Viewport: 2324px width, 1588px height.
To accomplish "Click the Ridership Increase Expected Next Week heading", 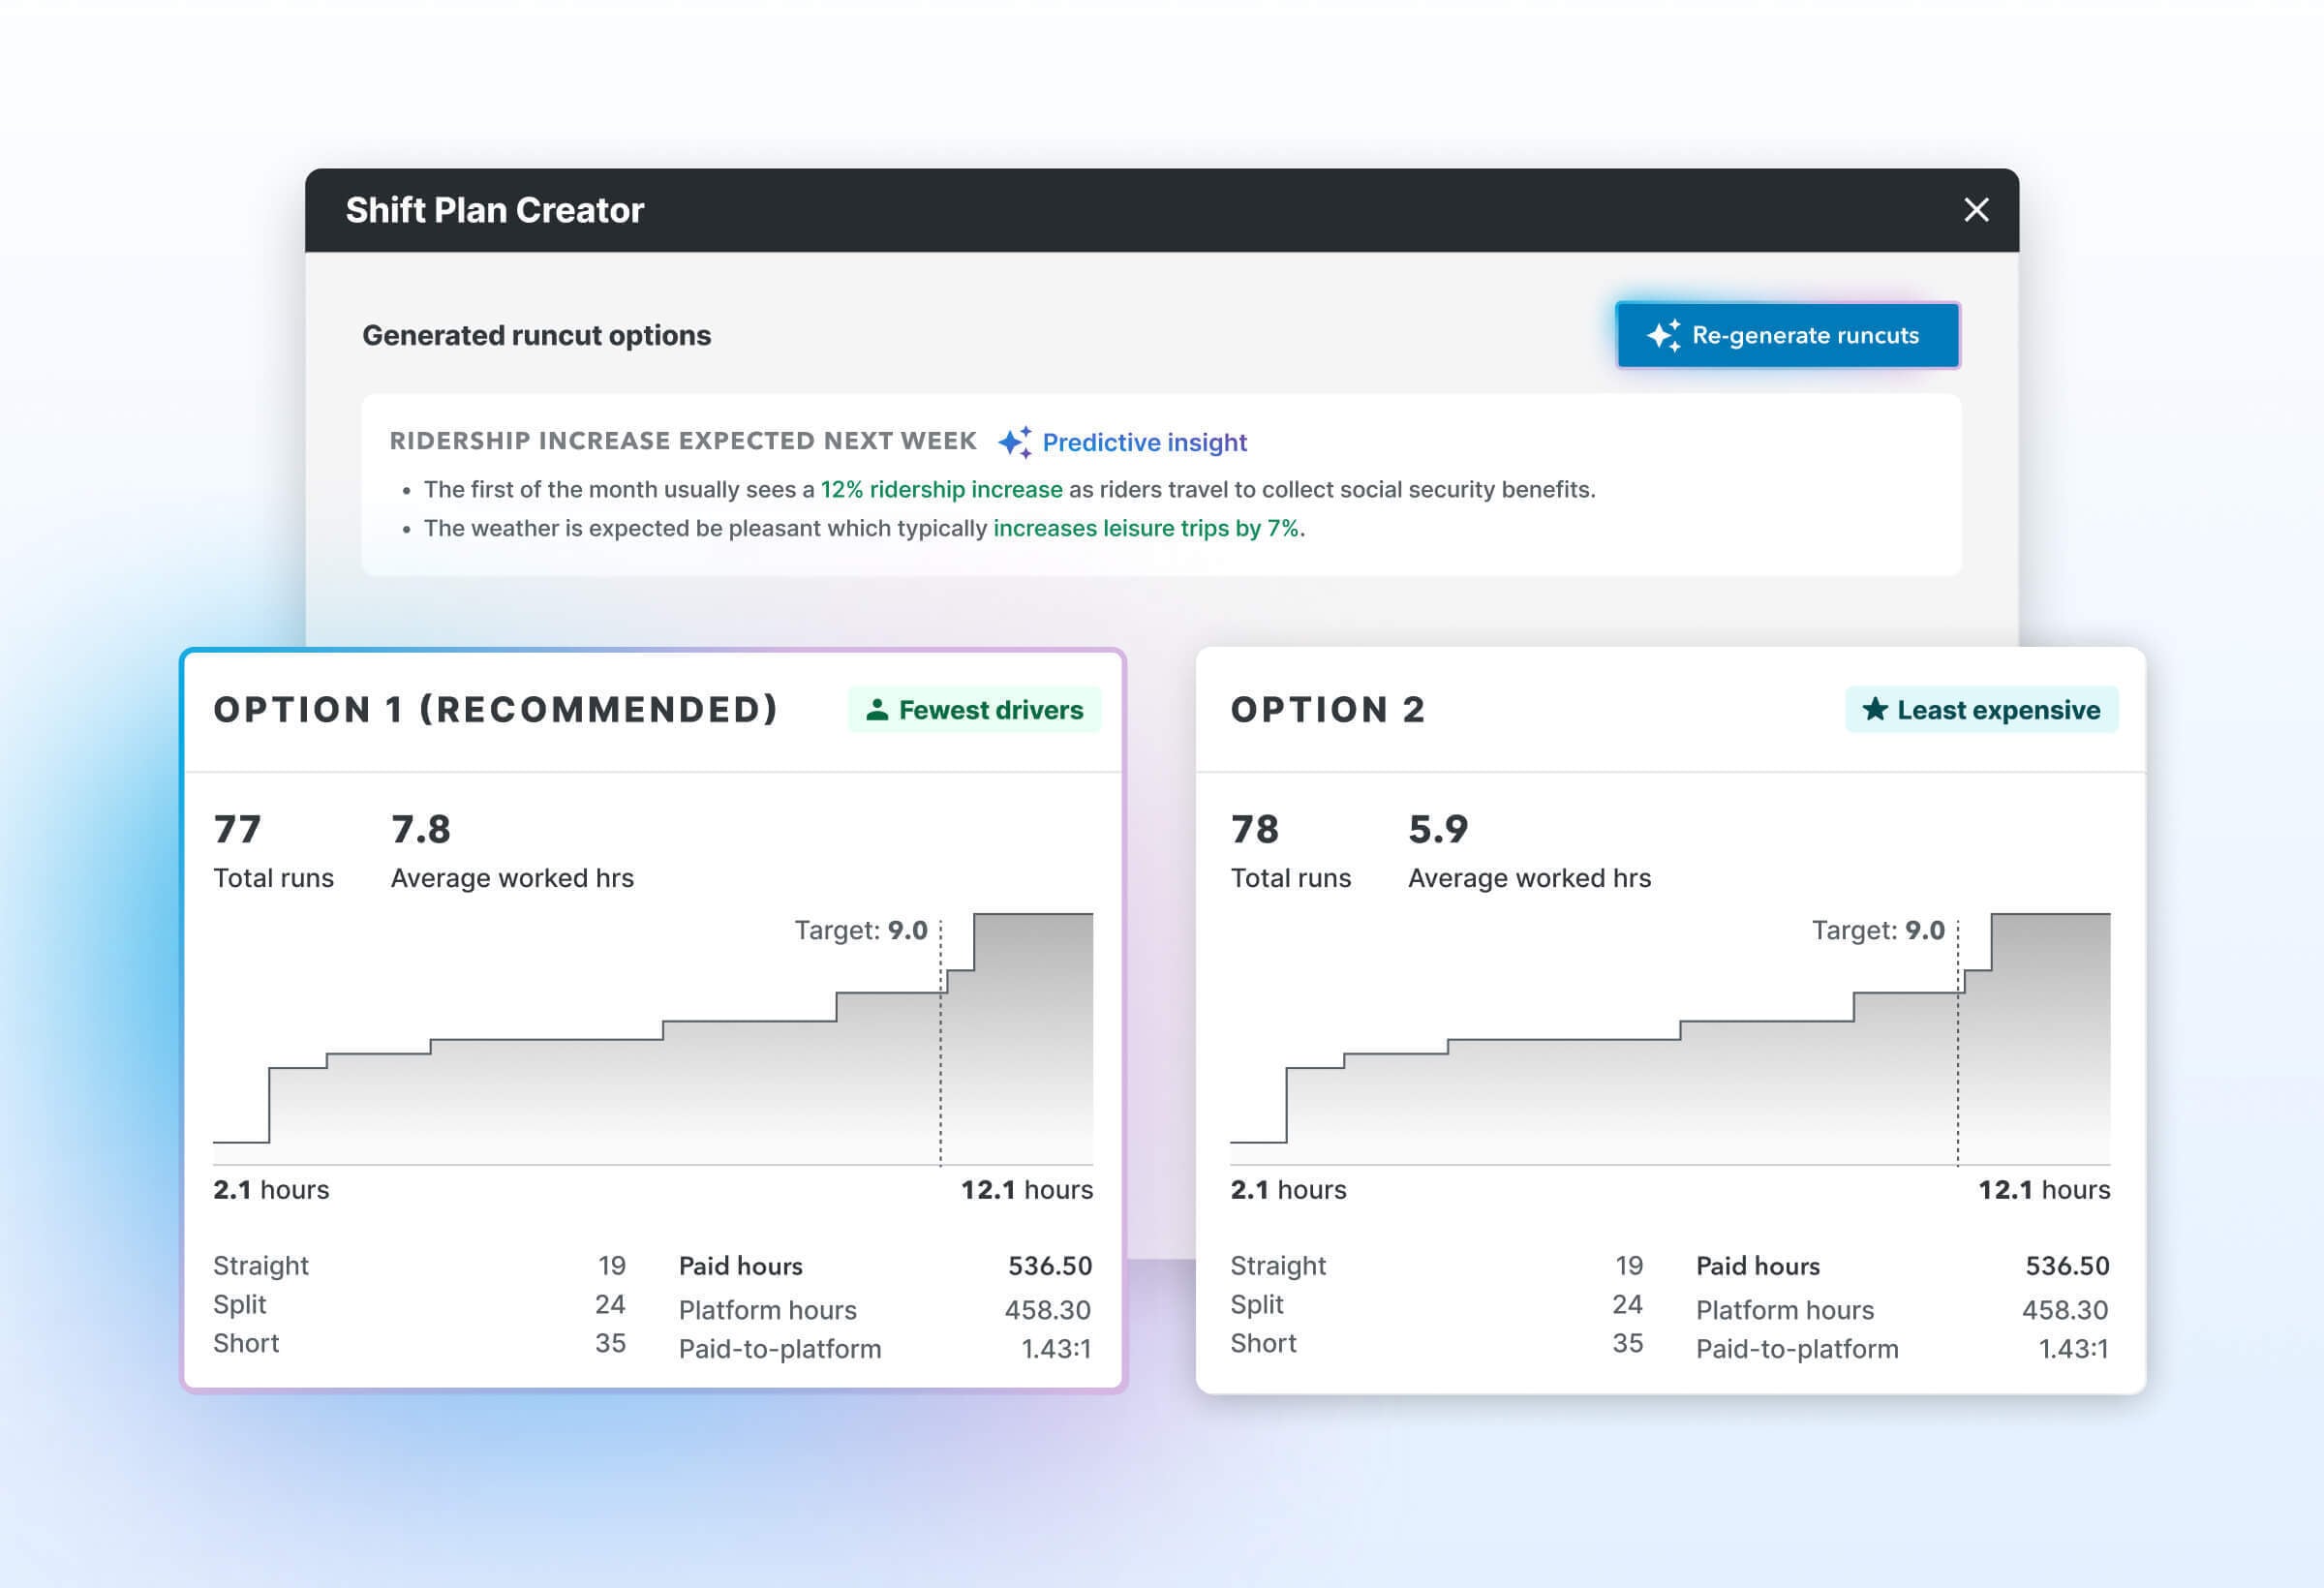I will (683, 441).
